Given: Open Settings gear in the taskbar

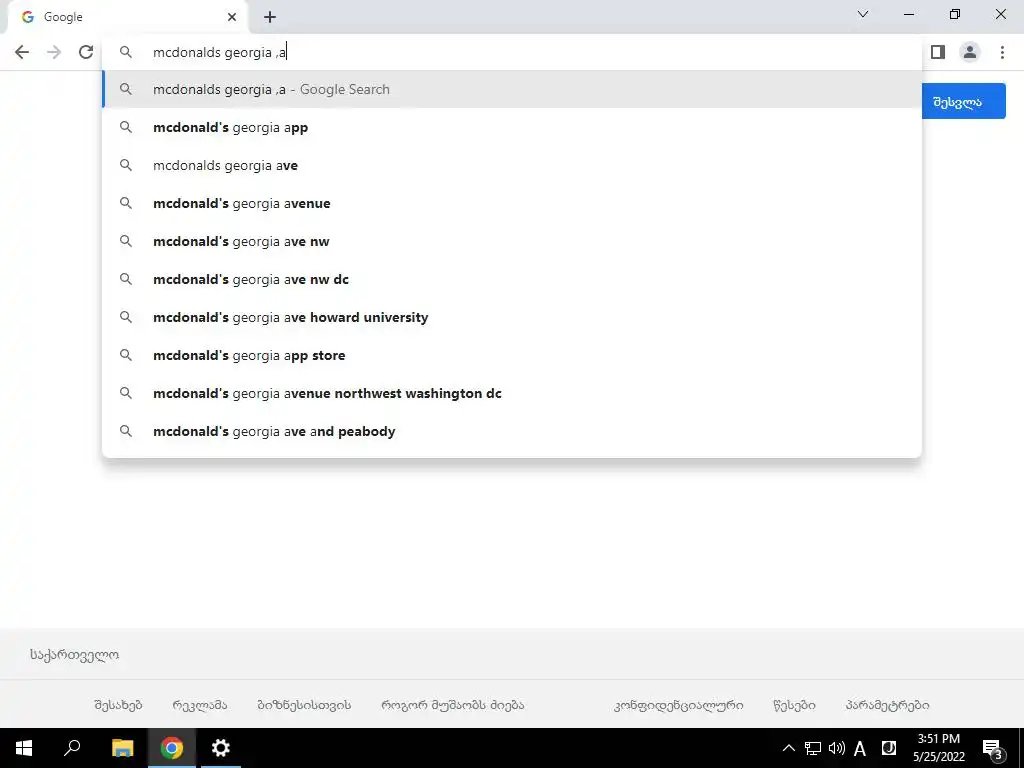Looking at the screenshot, I should (x=221, y=748).
